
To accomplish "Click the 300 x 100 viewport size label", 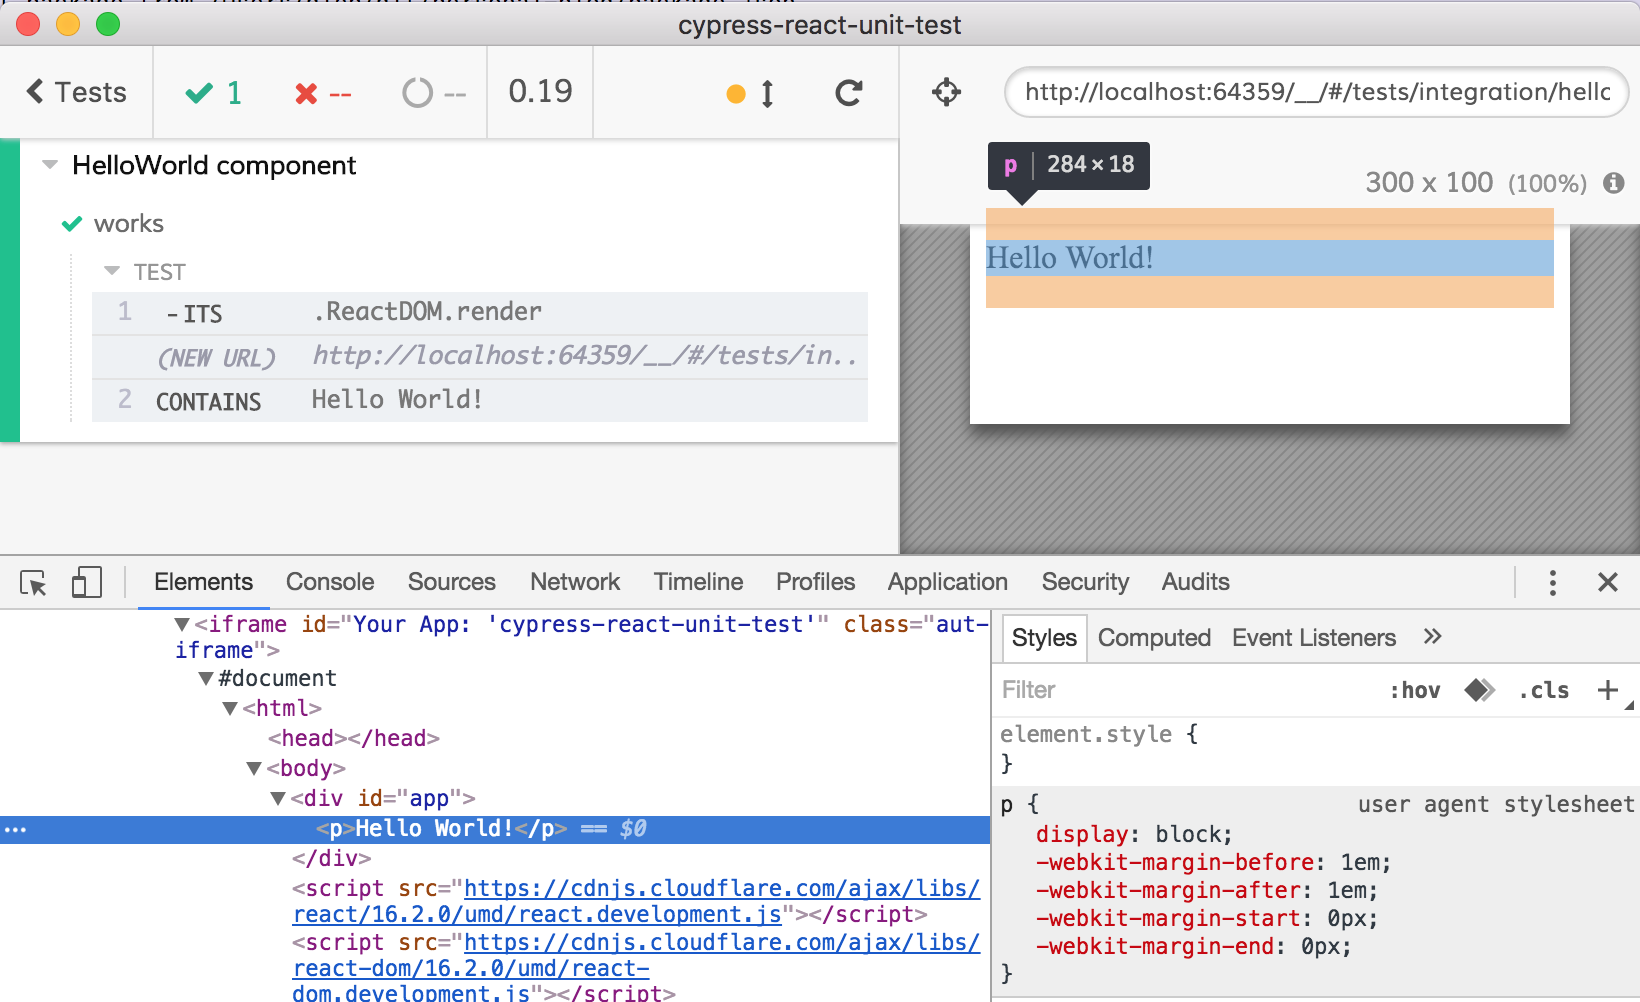I will 1428,182.
